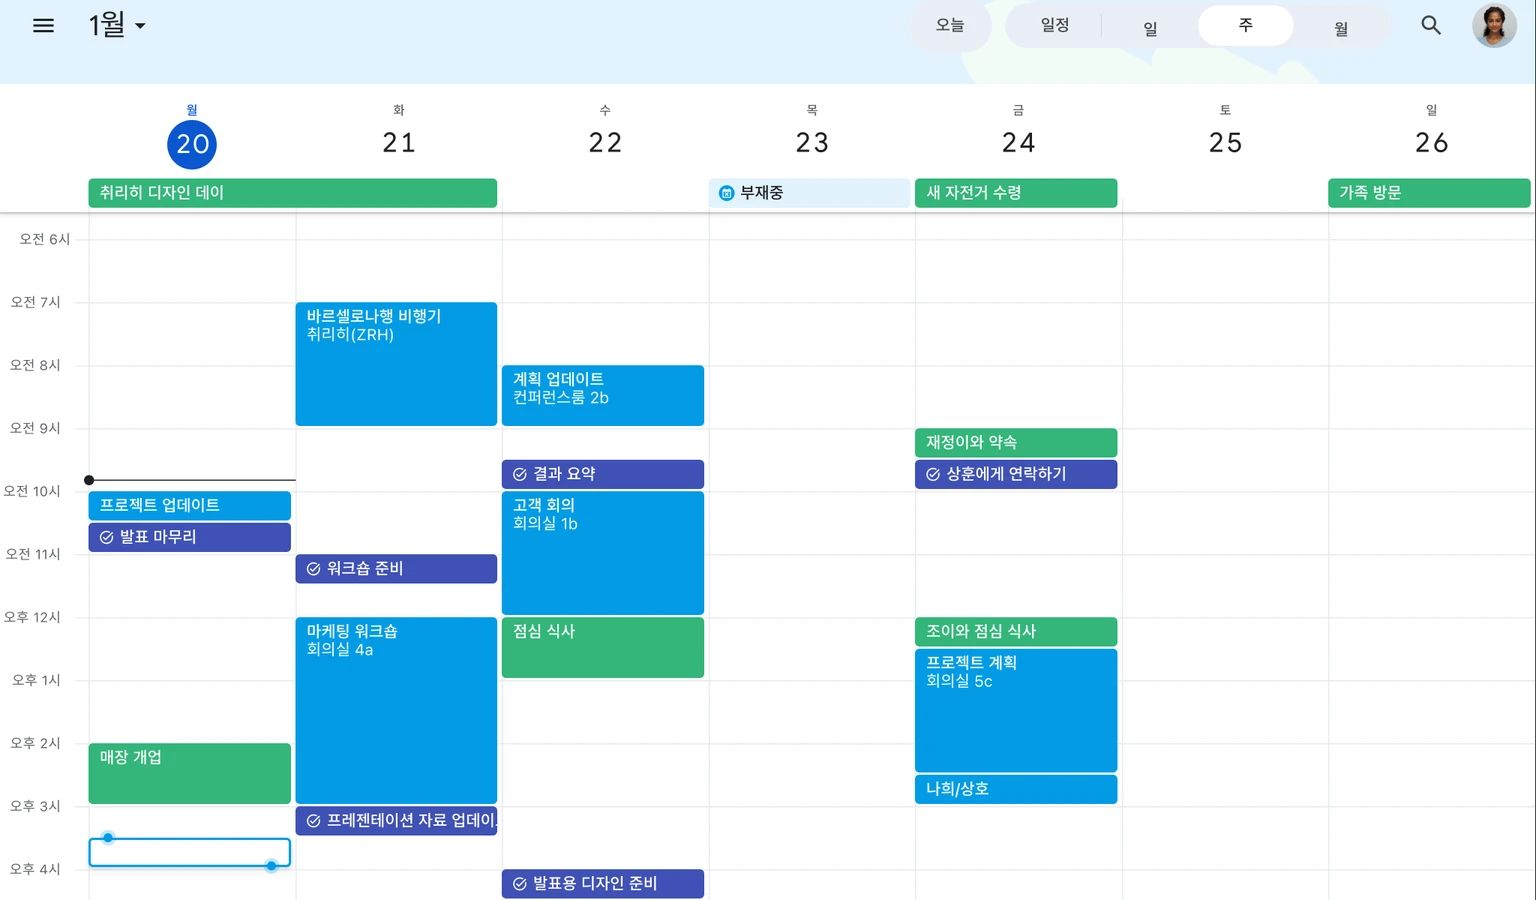Open the 마케팅 워크숍 event

tap(396, 710)
